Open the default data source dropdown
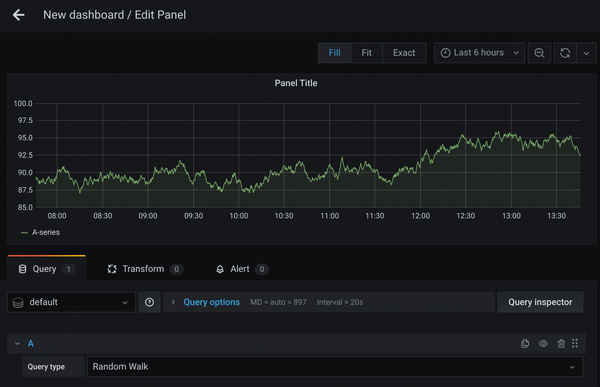The image size is (600, 387). [72, 302]
